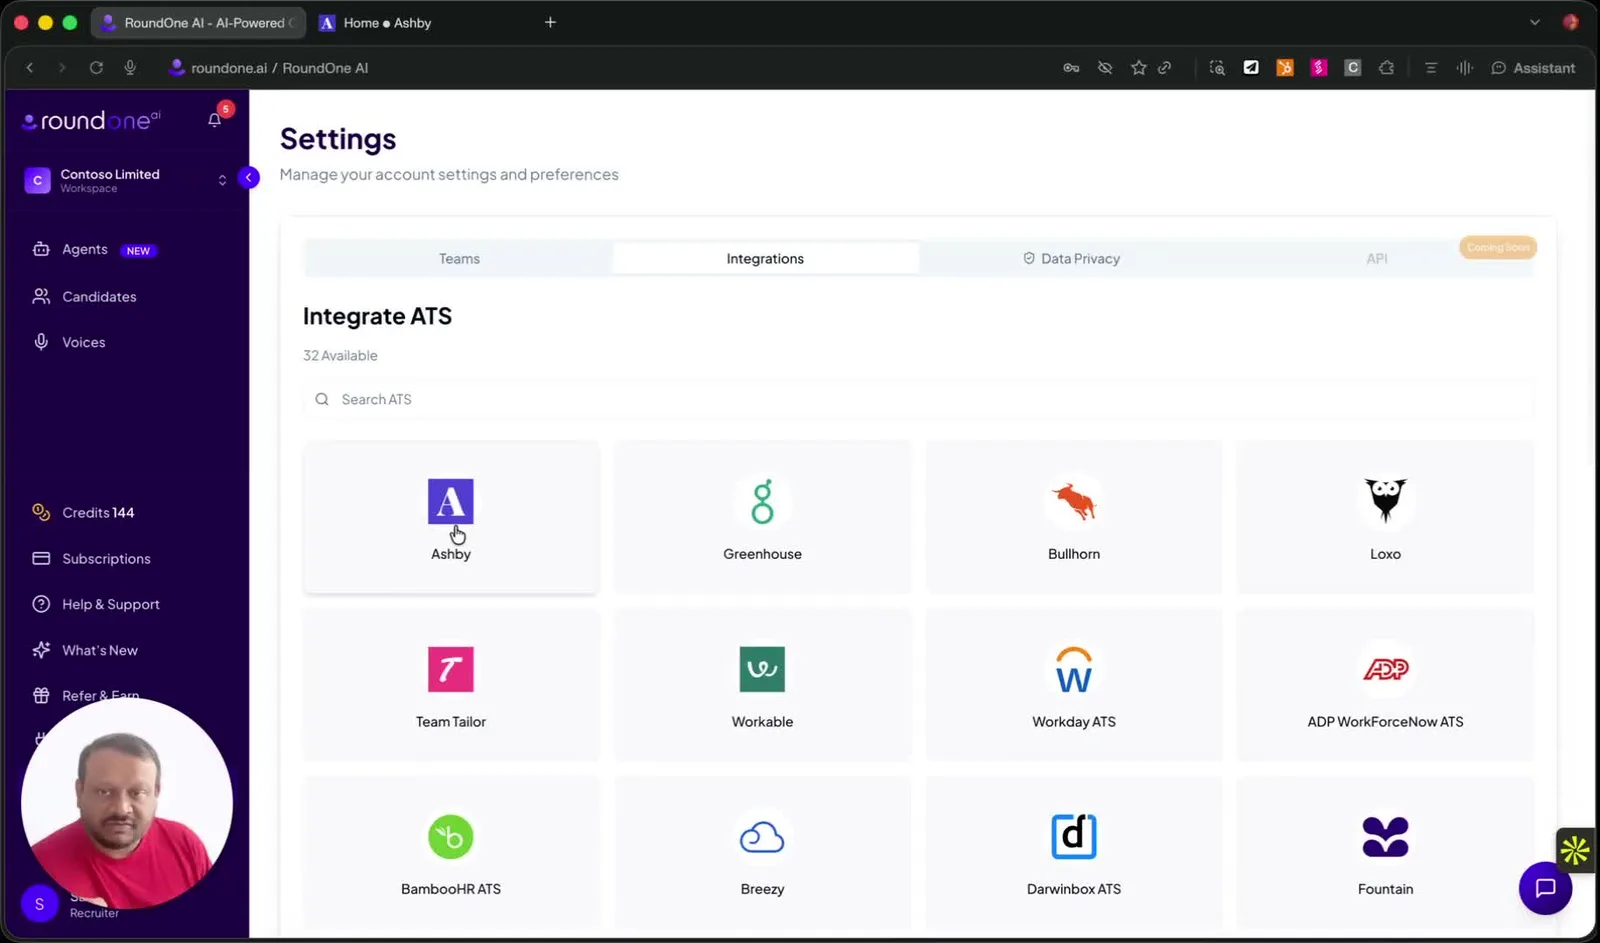The width and height of the screenshot is (1600, 943).
Task: Bookmark this page with the star icon
Action: click(1138, 68)
